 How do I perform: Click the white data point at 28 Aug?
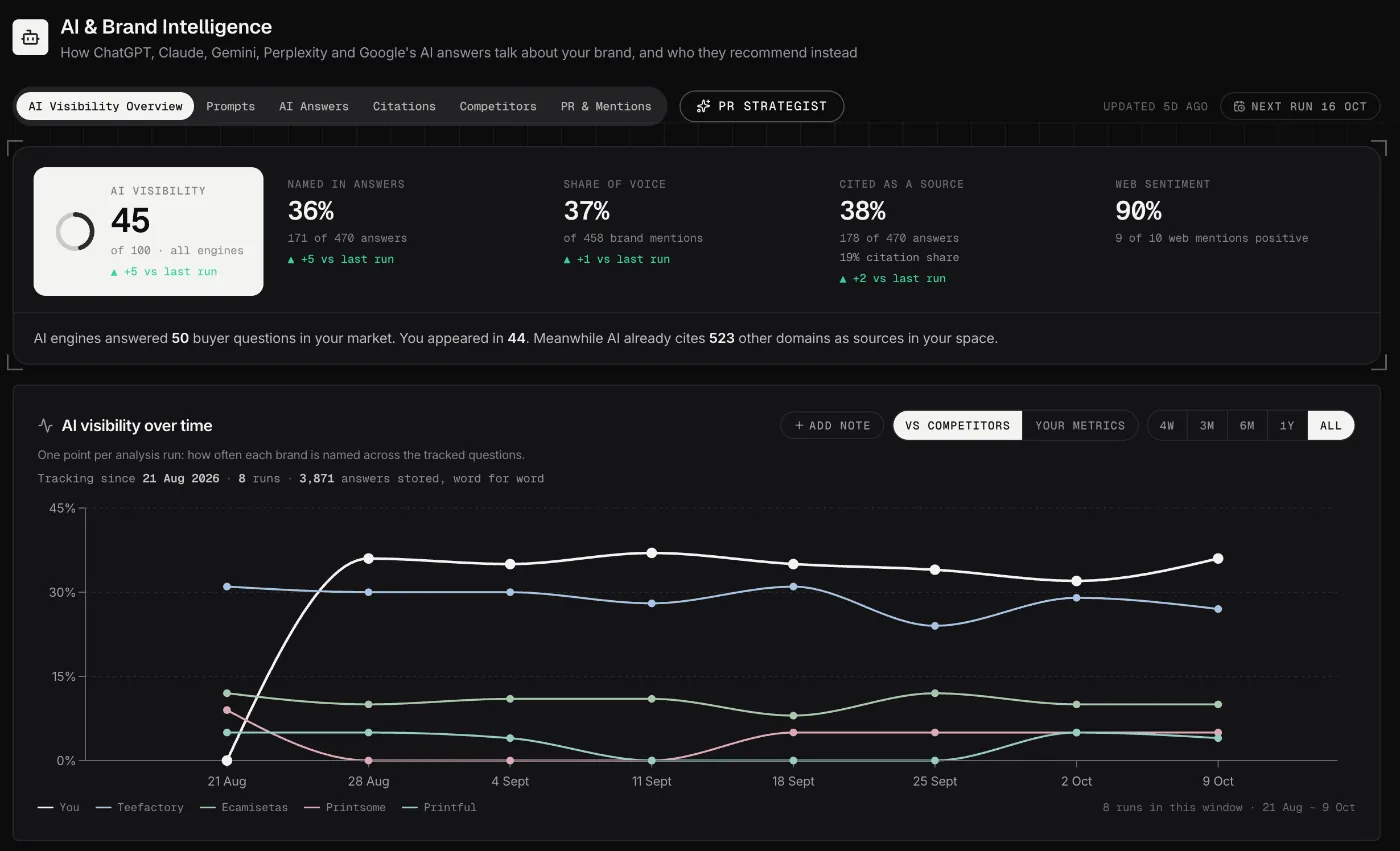click(368, 558)
